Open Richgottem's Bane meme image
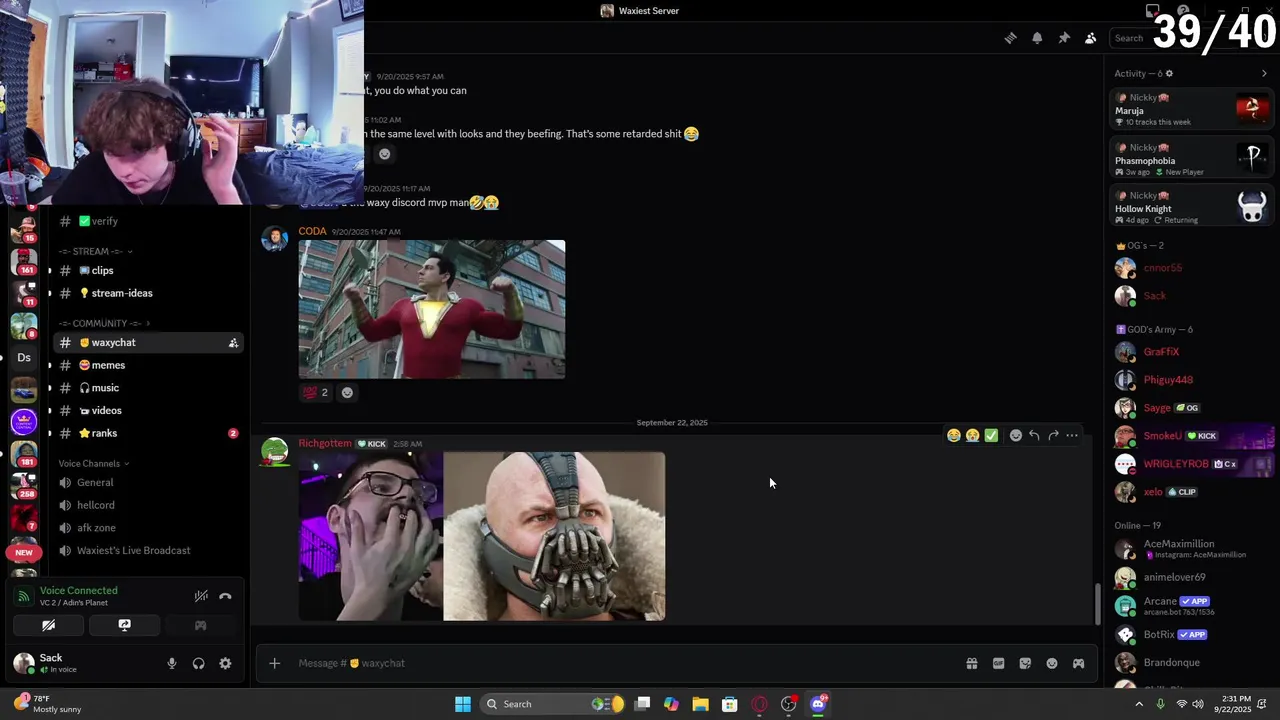The image size is (1280, 720). tap(482, 536)
